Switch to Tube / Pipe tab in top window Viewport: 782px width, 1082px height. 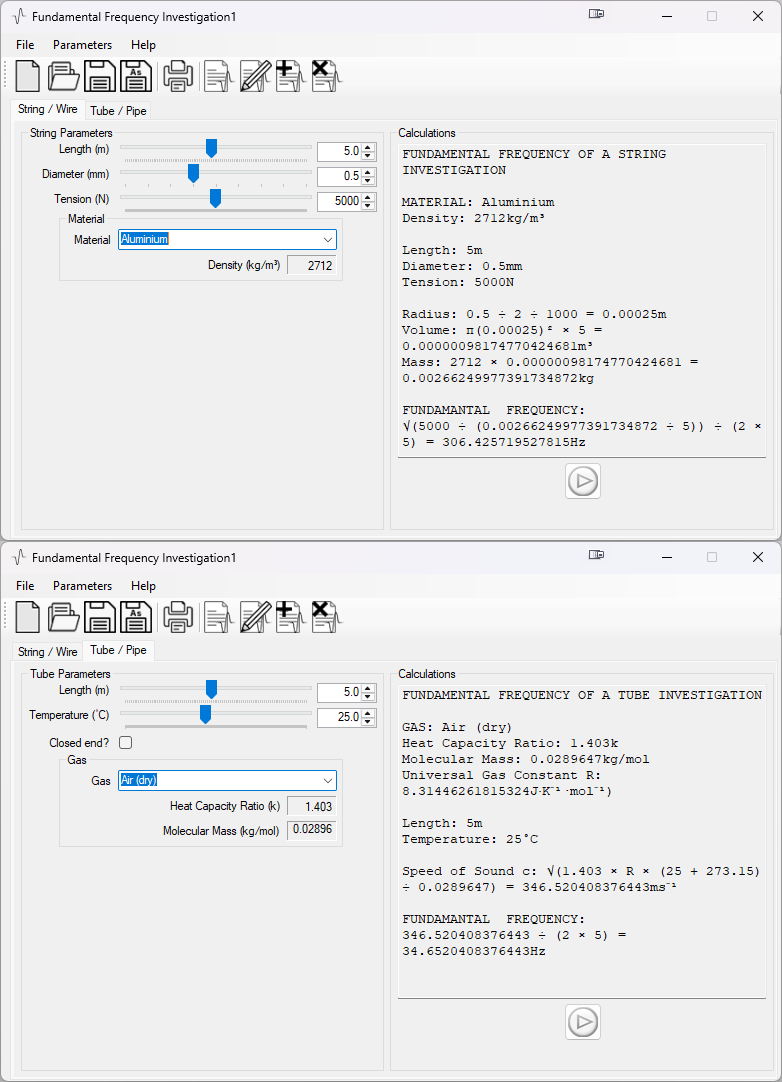pyautogui.click(x=118, y=111)
